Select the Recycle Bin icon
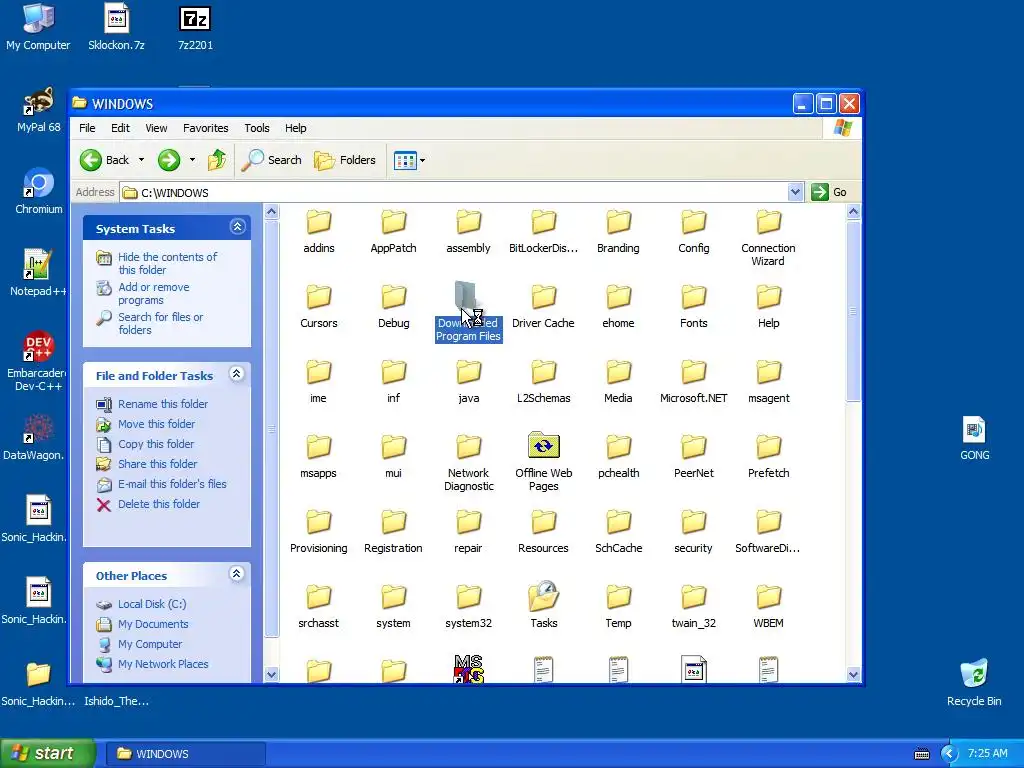This screenshot has width=1024, height=768. pyautogui.click(x=974, y=682)
